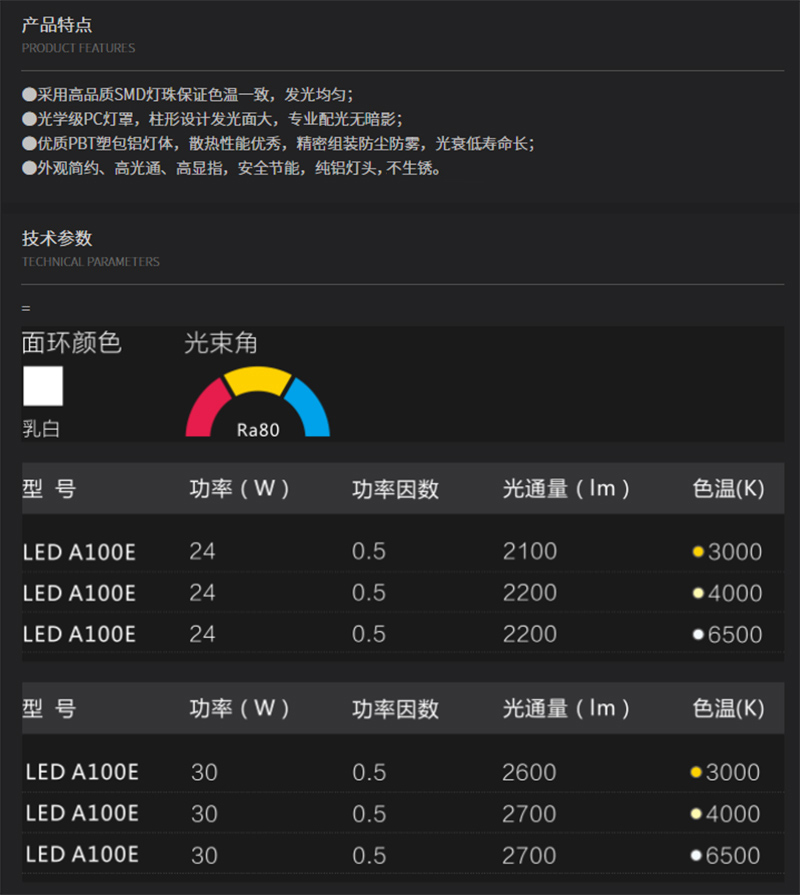
Task: Click the yellow dot beside 3000 in the 30W table
Action: 696,772
